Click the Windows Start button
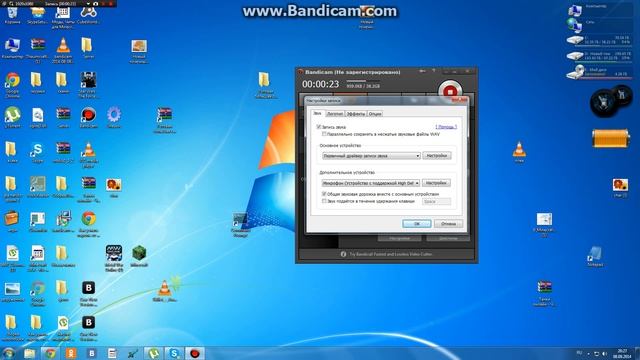Viewport: 640px width, 360px height. [9, 353]
